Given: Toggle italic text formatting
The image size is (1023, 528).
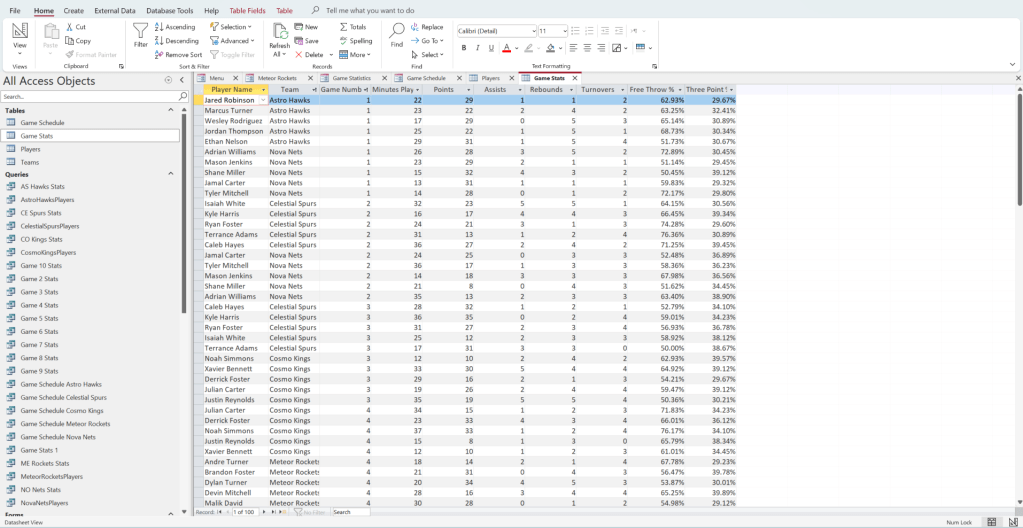Looking at the screenshot, I should click(x=476, y=48).
